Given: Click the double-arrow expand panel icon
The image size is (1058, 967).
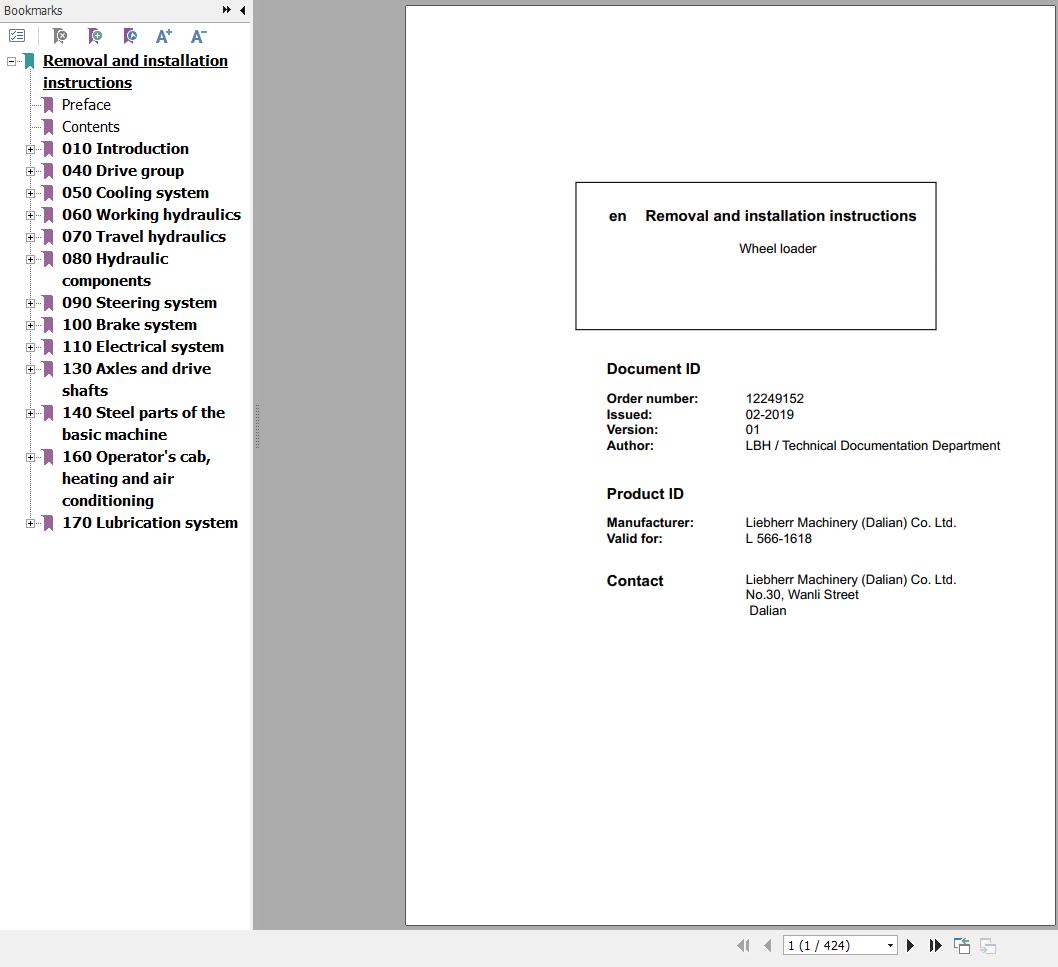Looking at the screenshot, I should click(227, 10).
